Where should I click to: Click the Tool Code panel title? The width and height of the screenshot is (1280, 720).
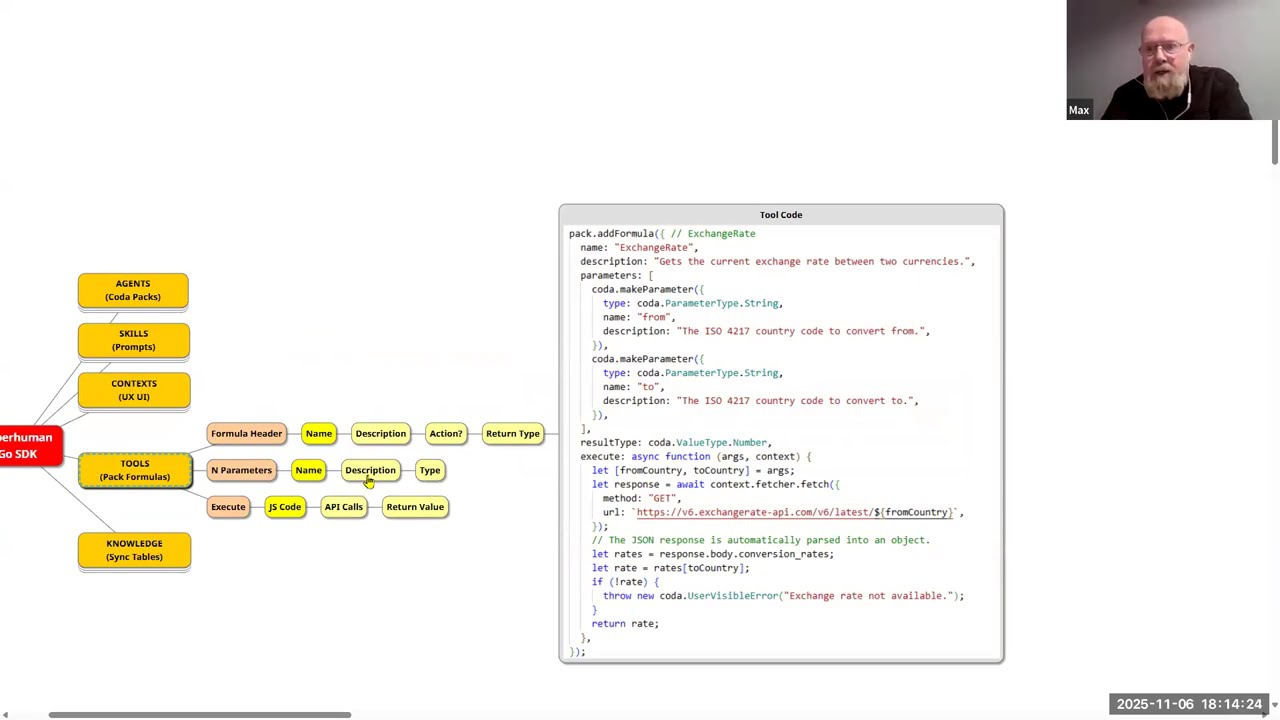tap(781, 215)
